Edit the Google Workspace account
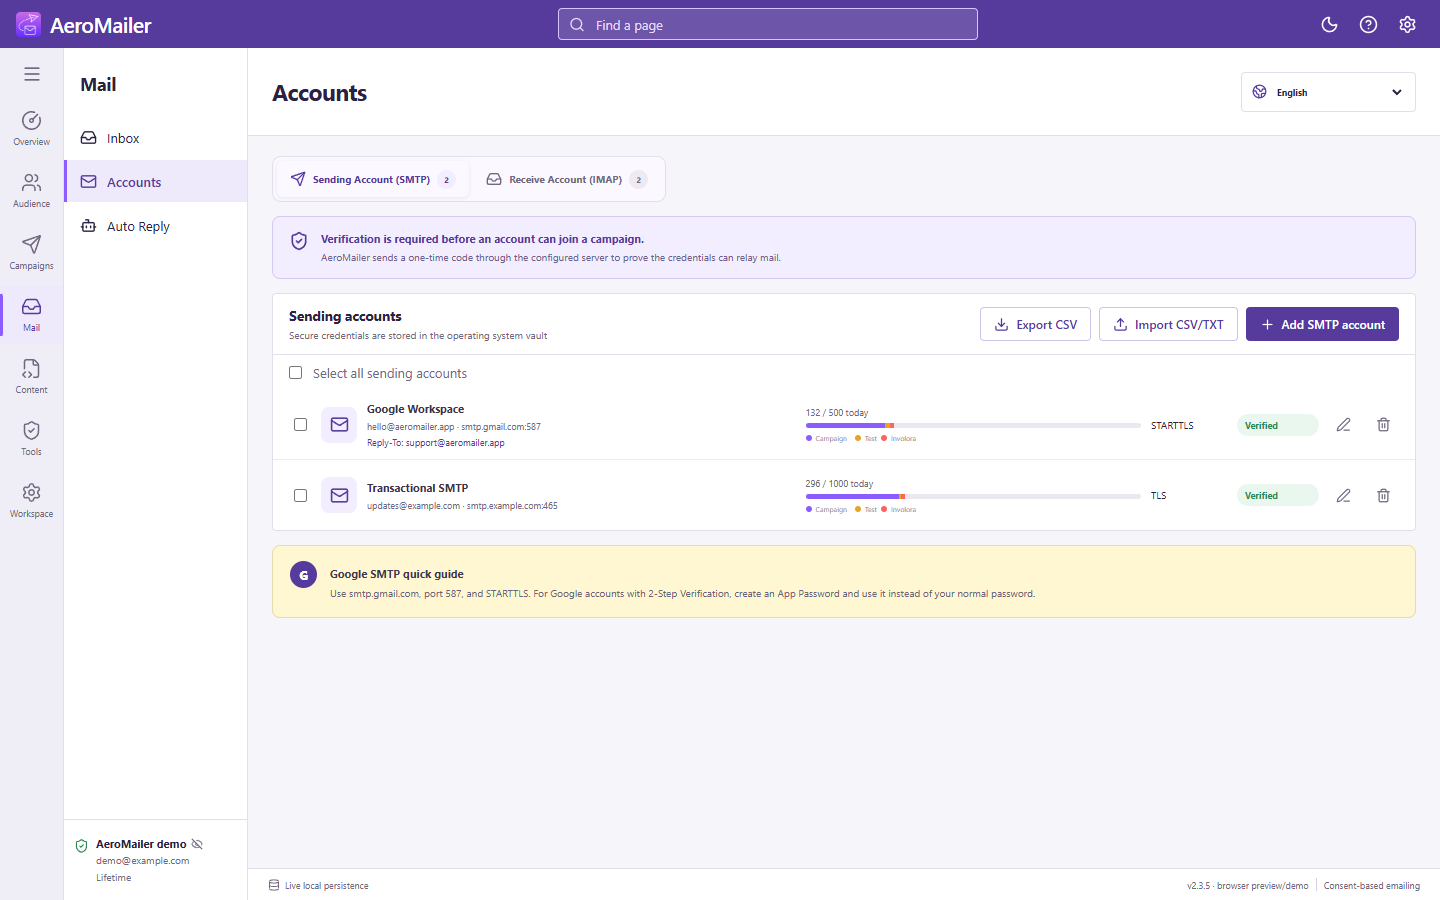 [x=1343, y=425]
